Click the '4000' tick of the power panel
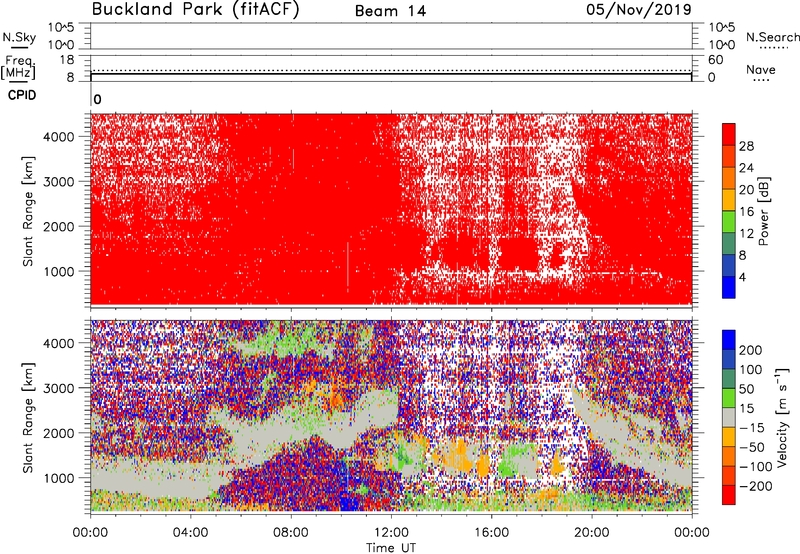This screenshot has height=554, width=800. pos(59,137)
